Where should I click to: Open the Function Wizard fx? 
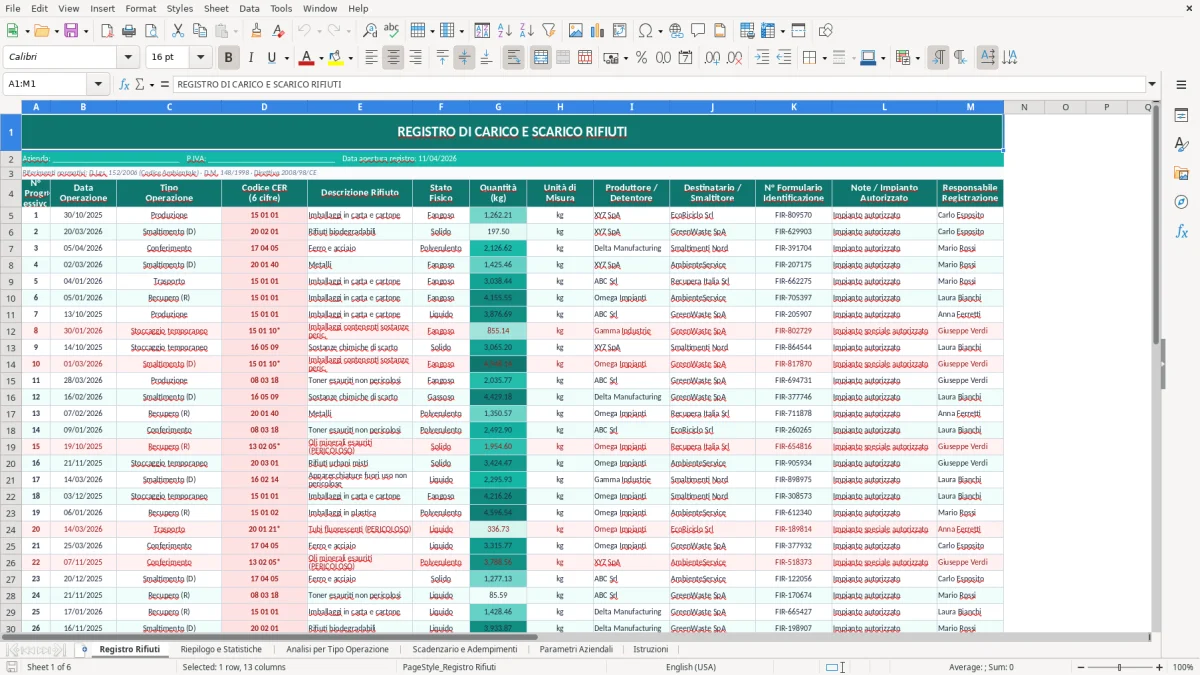[125, 84]
